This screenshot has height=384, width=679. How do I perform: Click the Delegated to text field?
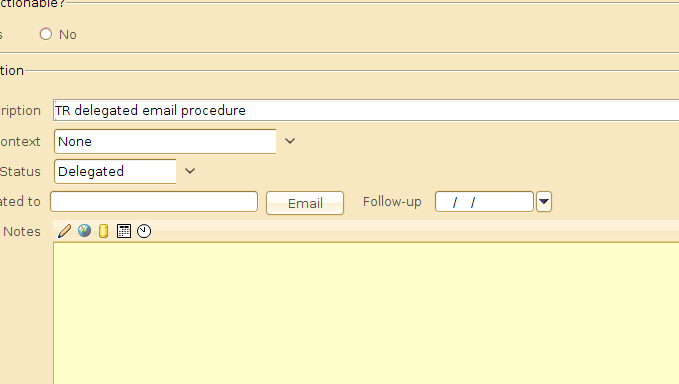pyautogui.click(x=154, y=201)
